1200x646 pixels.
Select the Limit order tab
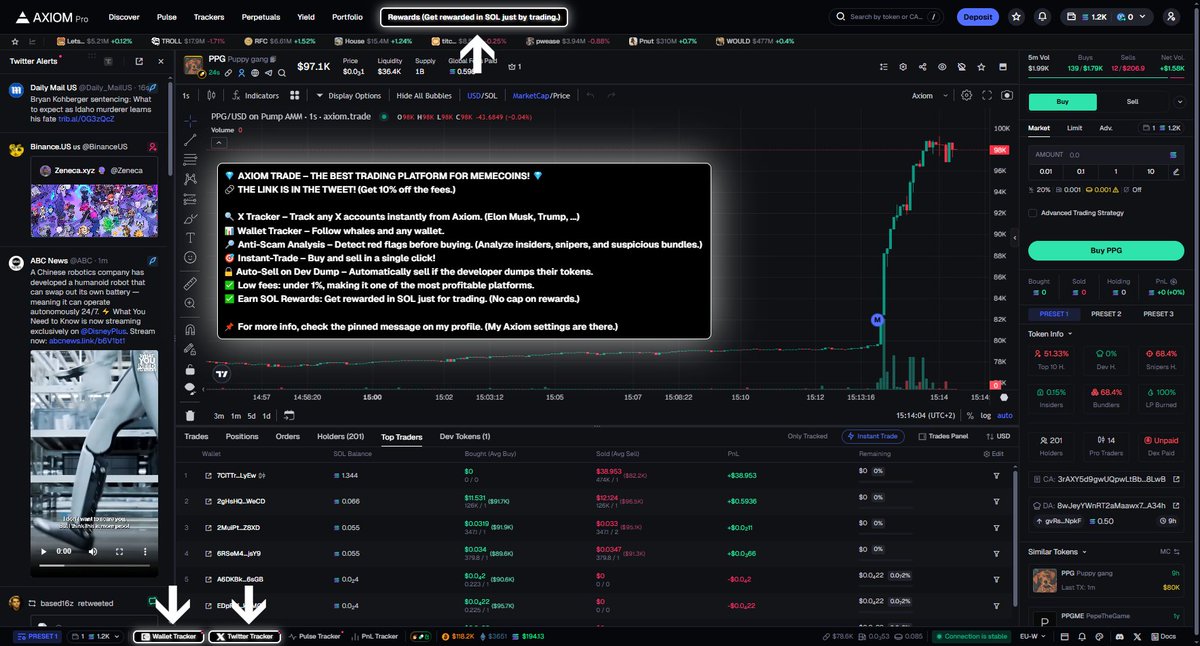pyautogui.click(x=1074, y=128)
